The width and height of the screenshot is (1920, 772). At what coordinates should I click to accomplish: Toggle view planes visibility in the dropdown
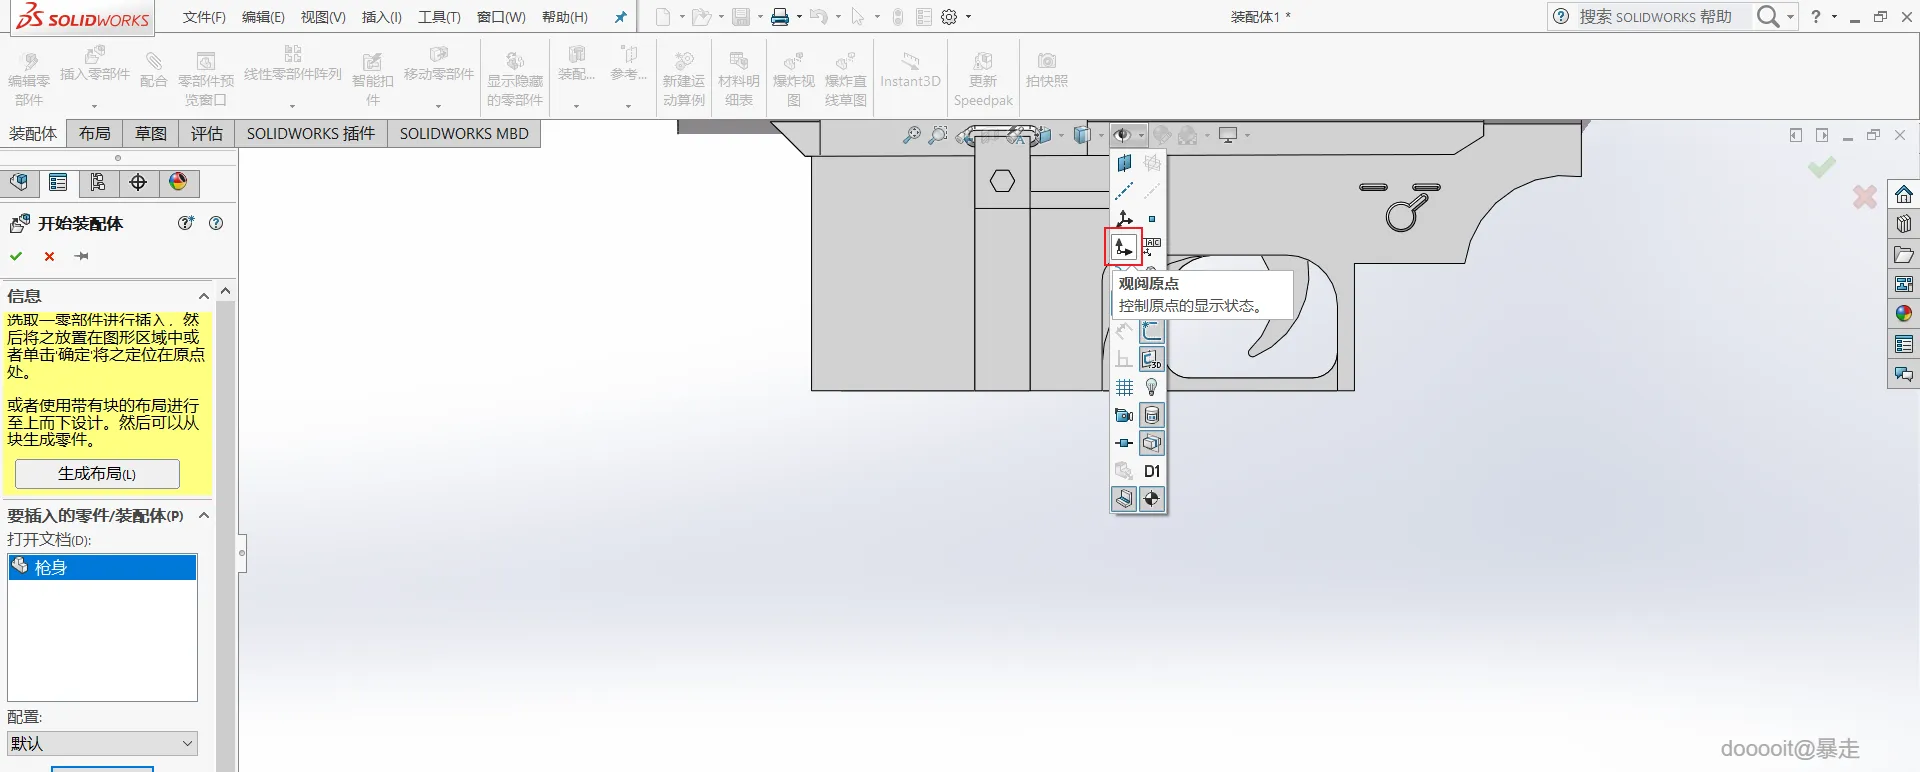(x=1124, y=163)
